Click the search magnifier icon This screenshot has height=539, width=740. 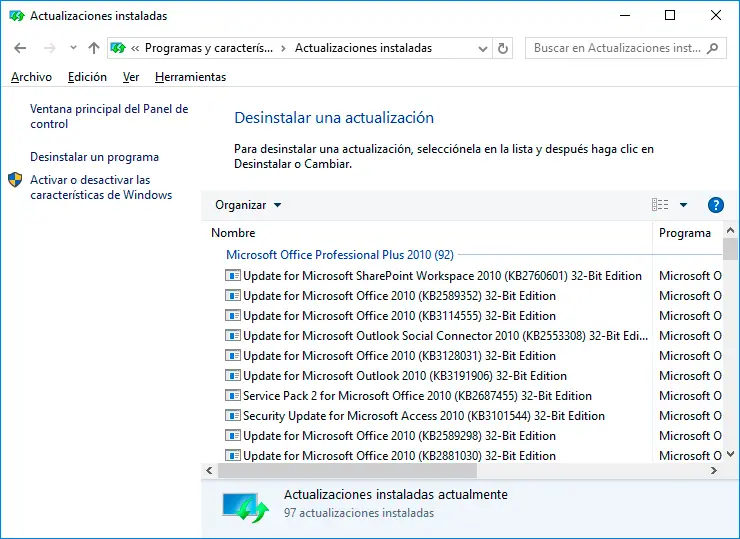tap(712, 48)
